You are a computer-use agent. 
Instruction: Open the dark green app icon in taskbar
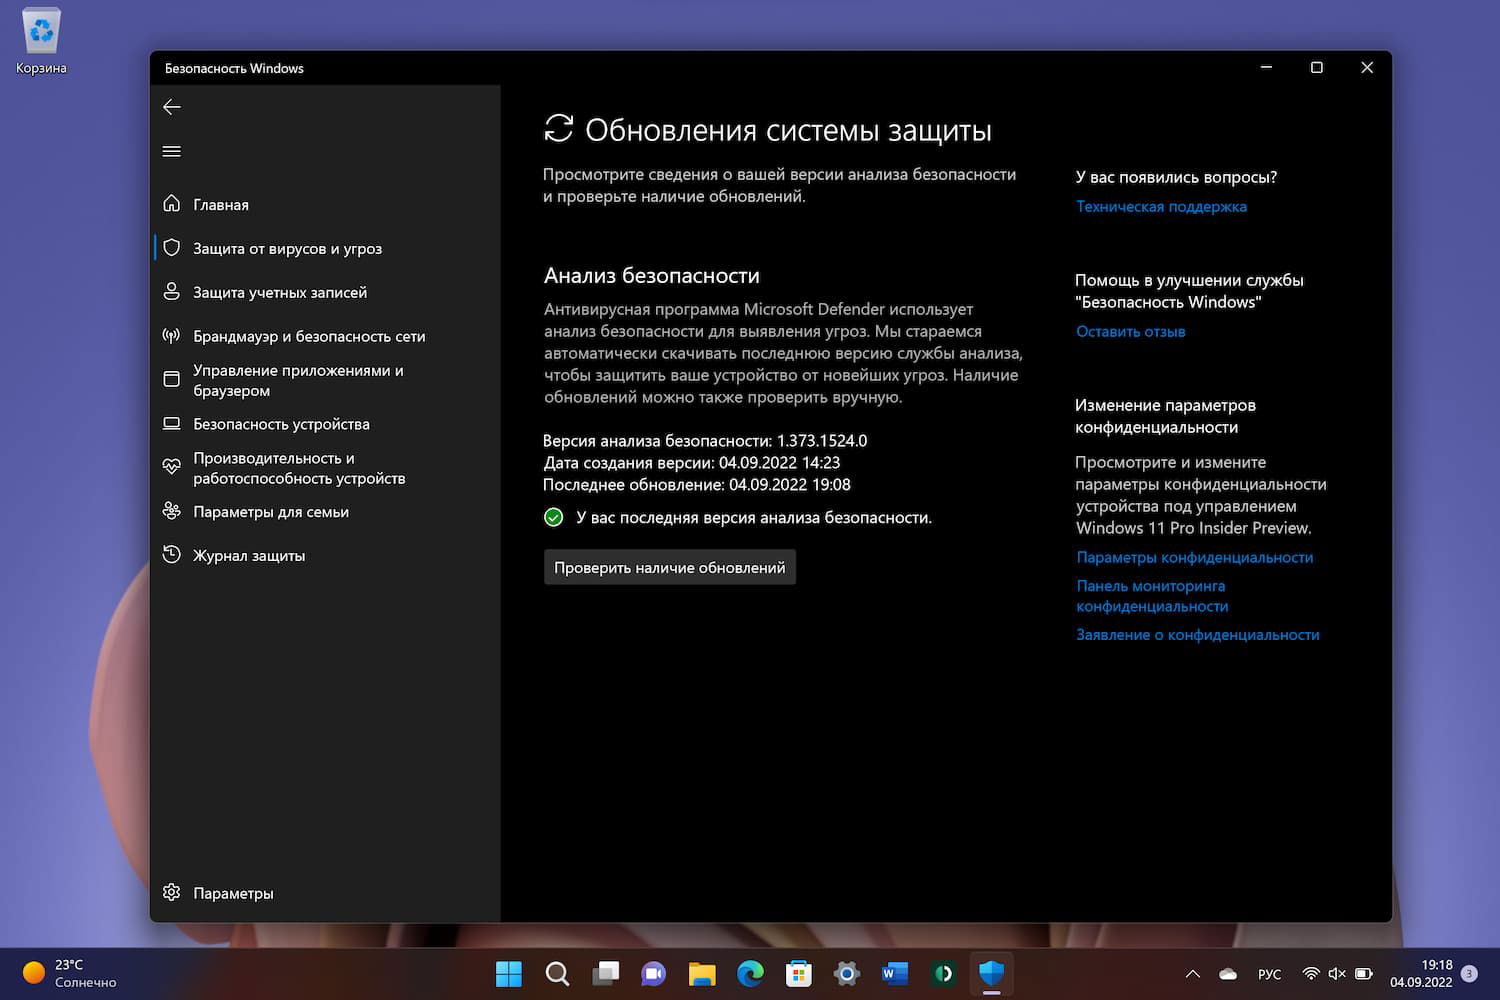pos(943,973)
